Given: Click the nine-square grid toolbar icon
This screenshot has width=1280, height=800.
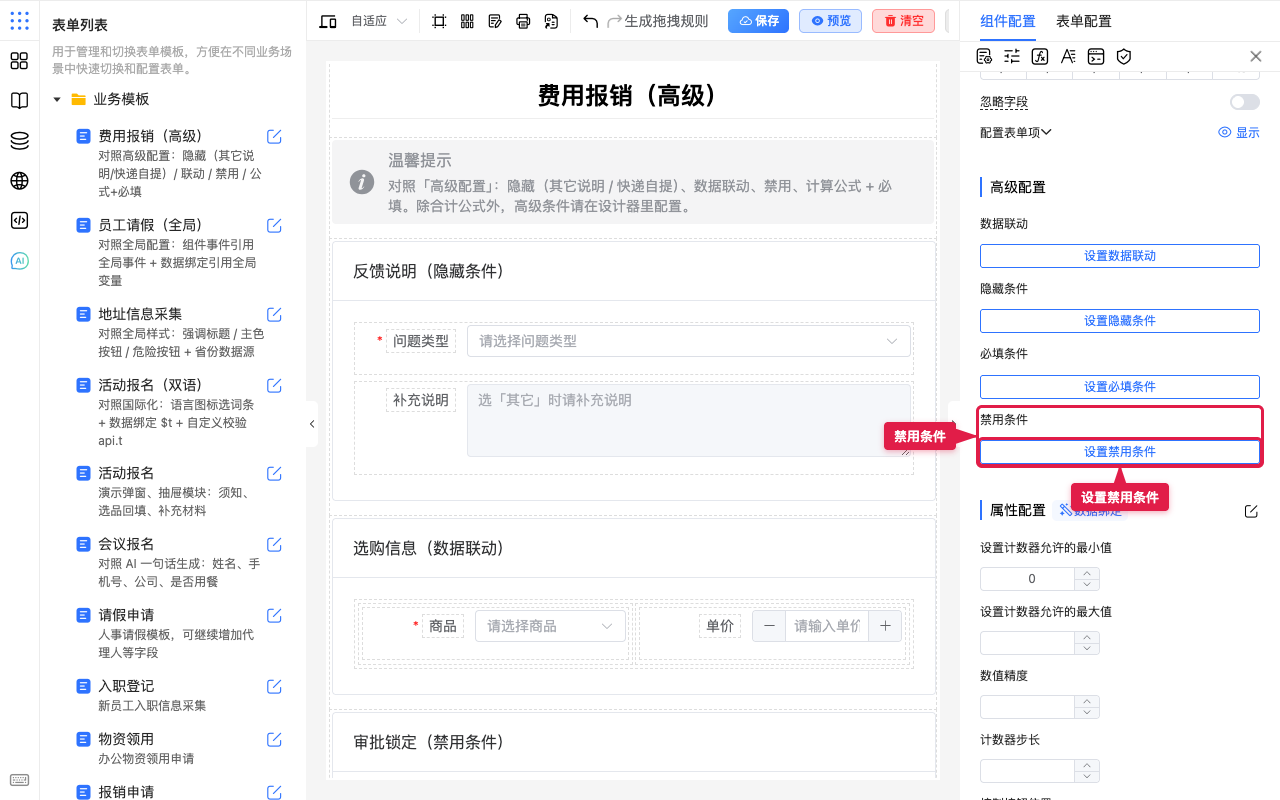Looking at the screenshot, I should point(467,21).
